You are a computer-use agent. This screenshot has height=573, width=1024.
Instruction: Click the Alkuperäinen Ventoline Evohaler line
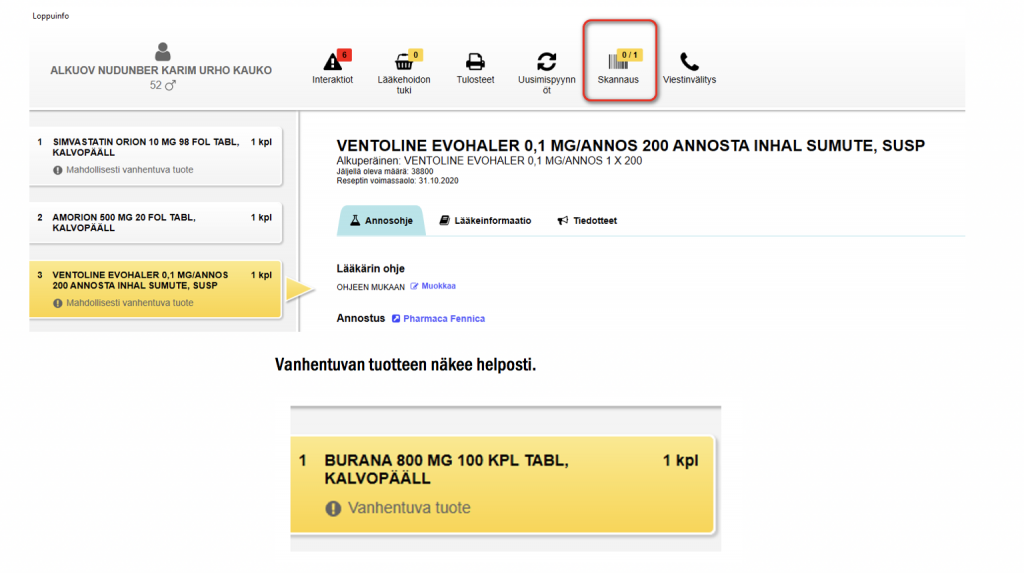(x=489, y=161)
